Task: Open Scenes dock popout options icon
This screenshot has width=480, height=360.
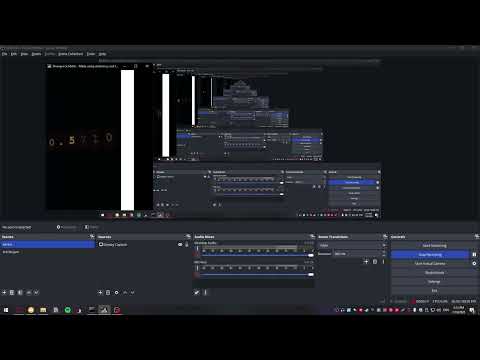Action: coord(92,236)
